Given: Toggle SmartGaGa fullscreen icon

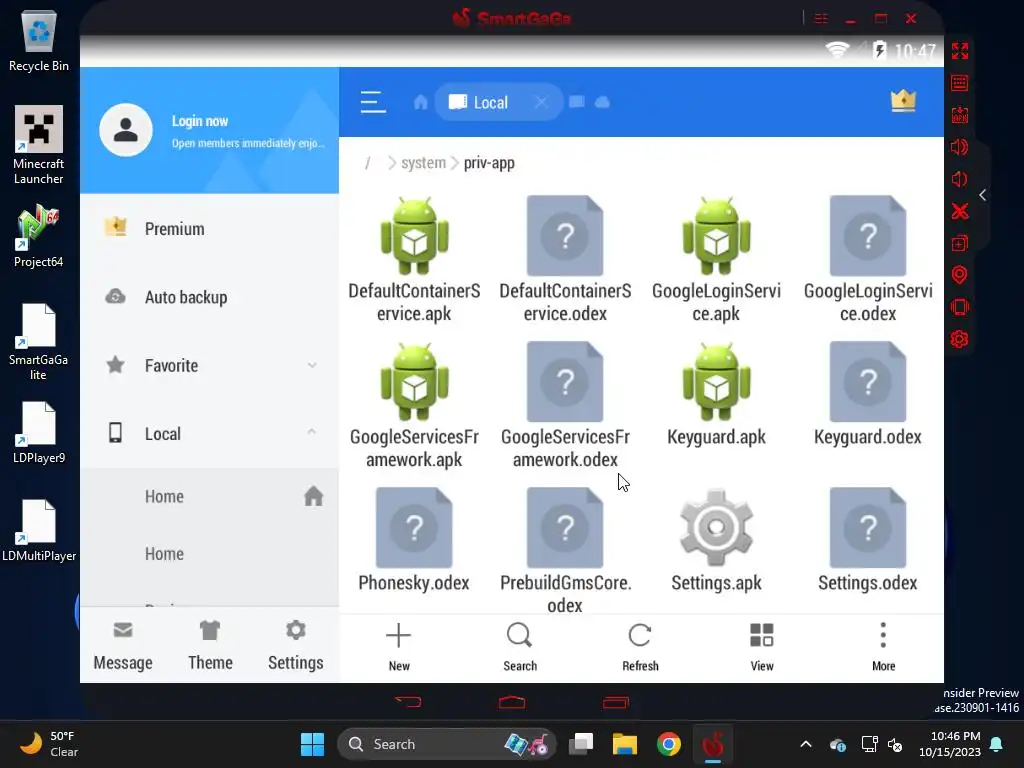Looking at the screenshot, I should tap(959, 51).
